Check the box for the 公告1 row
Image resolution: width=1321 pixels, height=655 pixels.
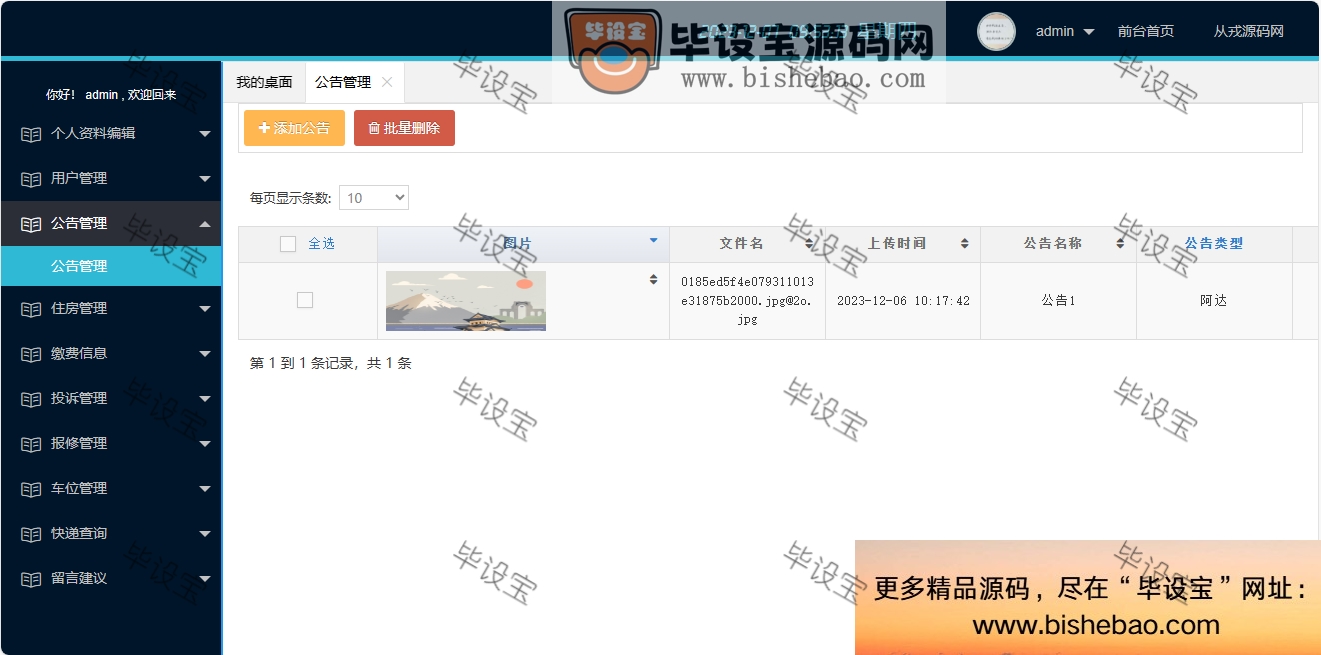coord(305,300)
